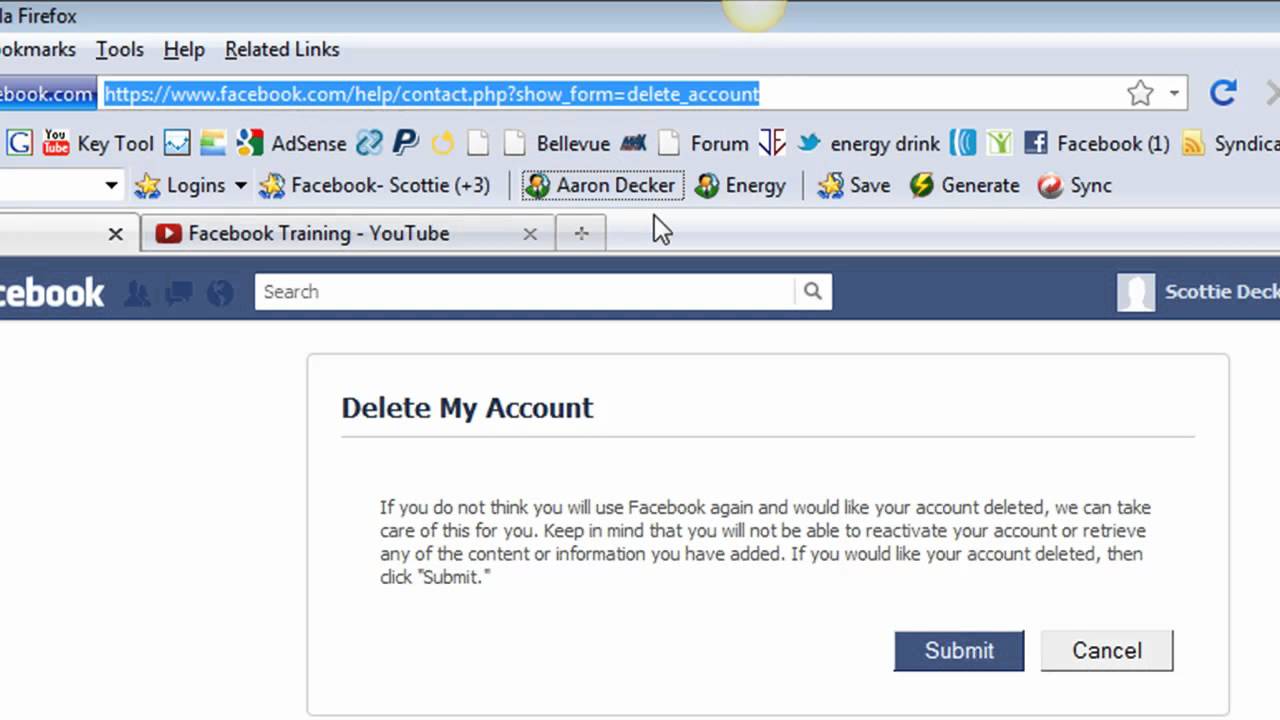Screen dimensions: 1280x720
Task: Choose the Aaron Decker identity
Action: (603, 185)
